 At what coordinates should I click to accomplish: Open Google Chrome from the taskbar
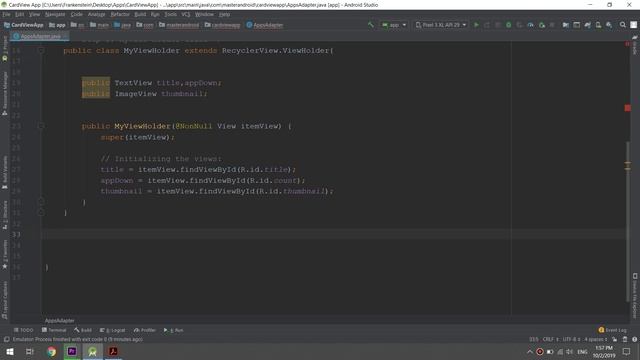(51, 351)
